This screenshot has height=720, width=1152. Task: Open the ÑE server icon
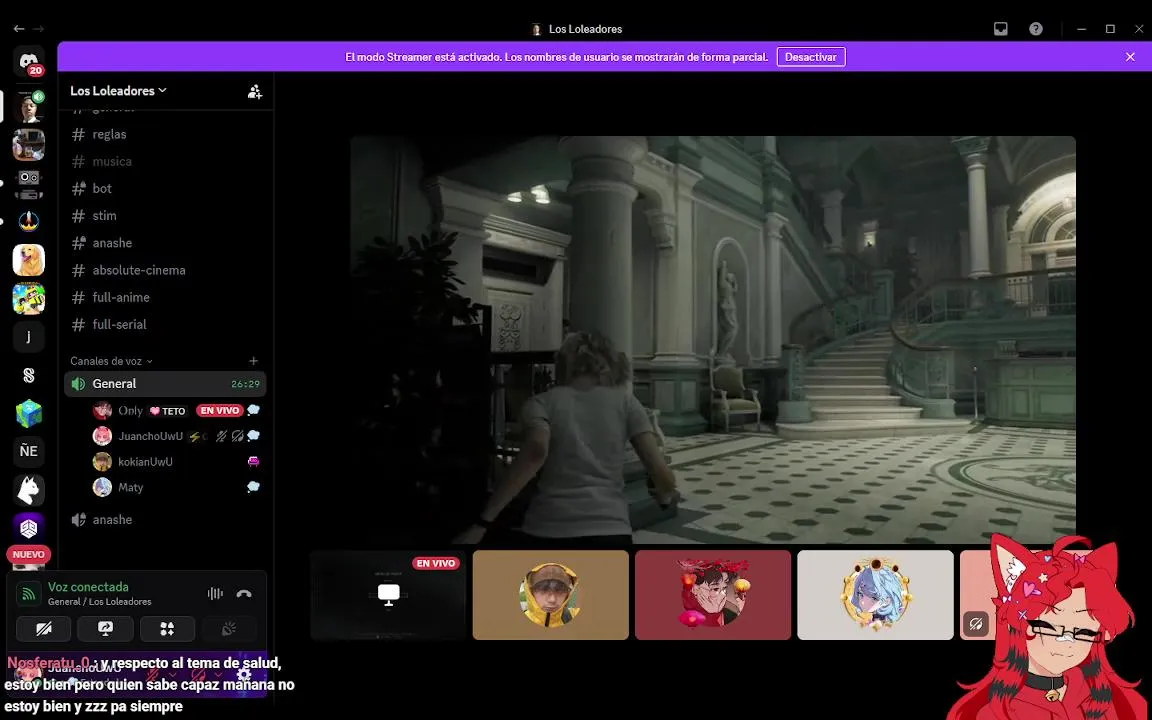click(29, 451)
